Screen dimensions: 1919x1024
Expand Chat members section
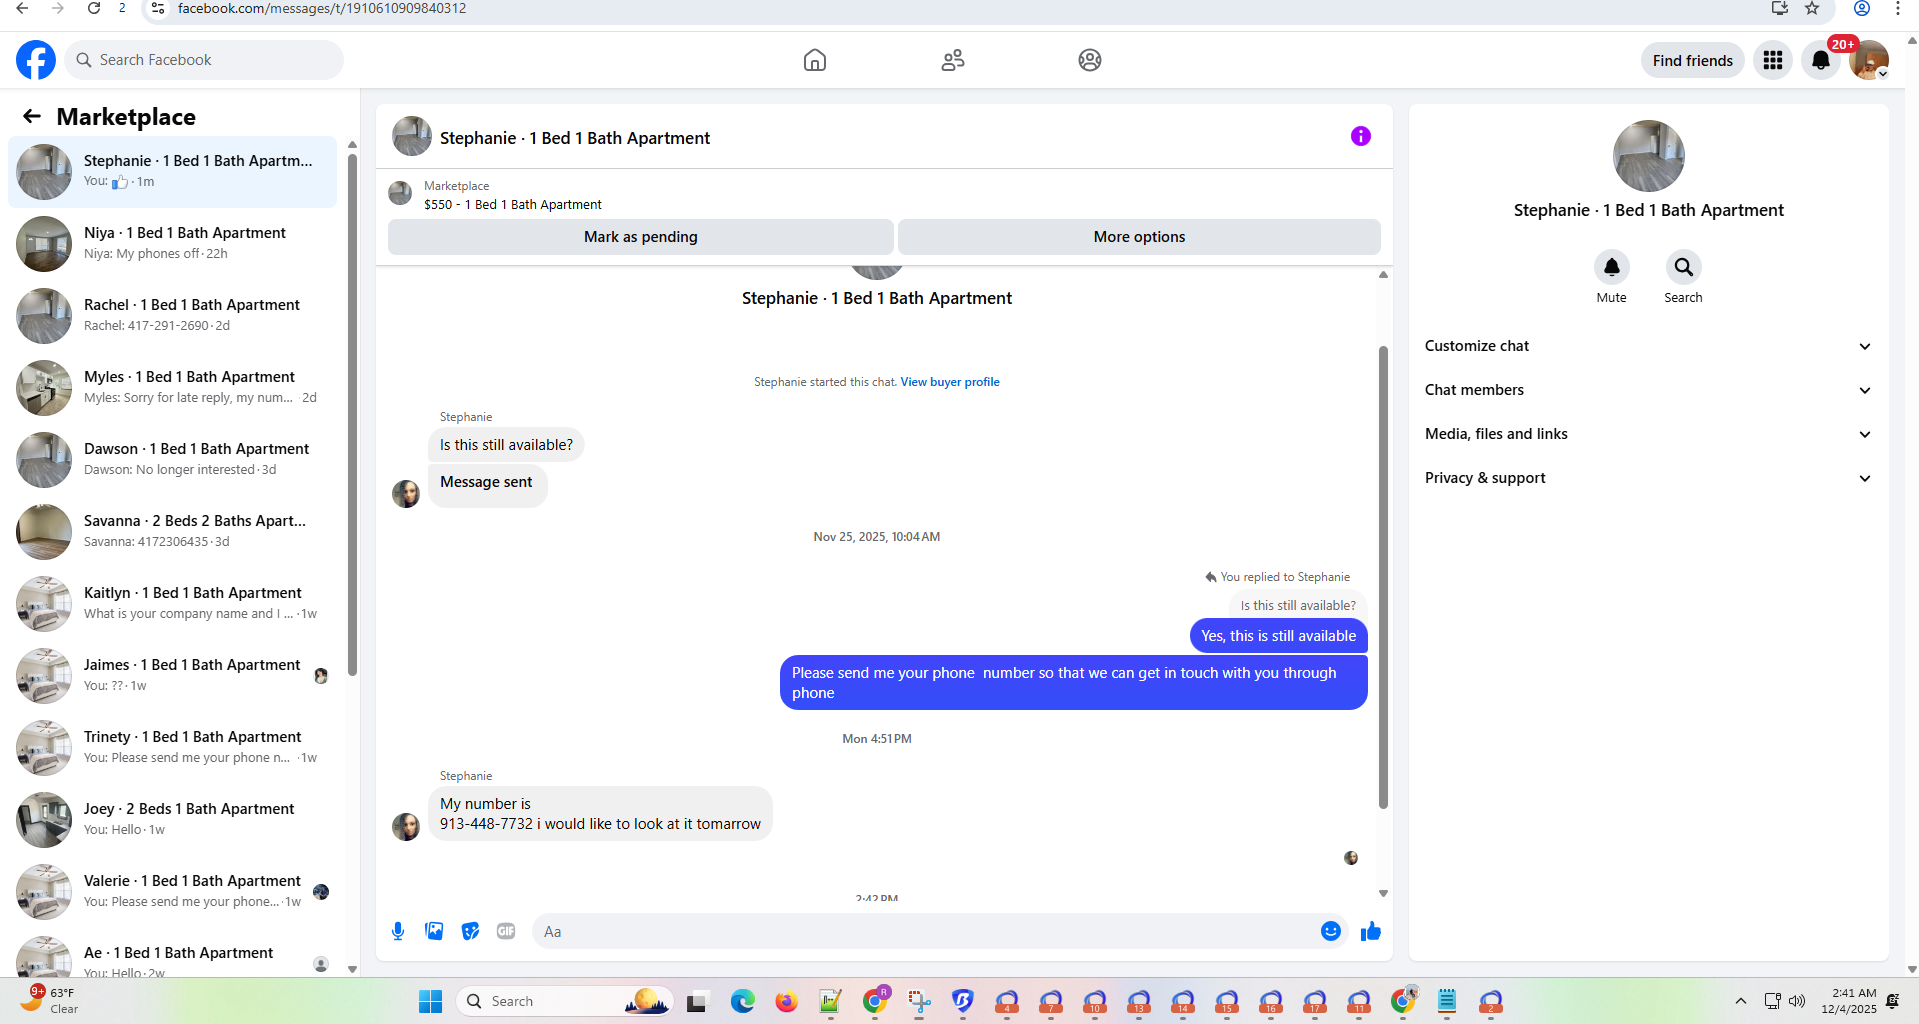click(x=1648, y=390)
